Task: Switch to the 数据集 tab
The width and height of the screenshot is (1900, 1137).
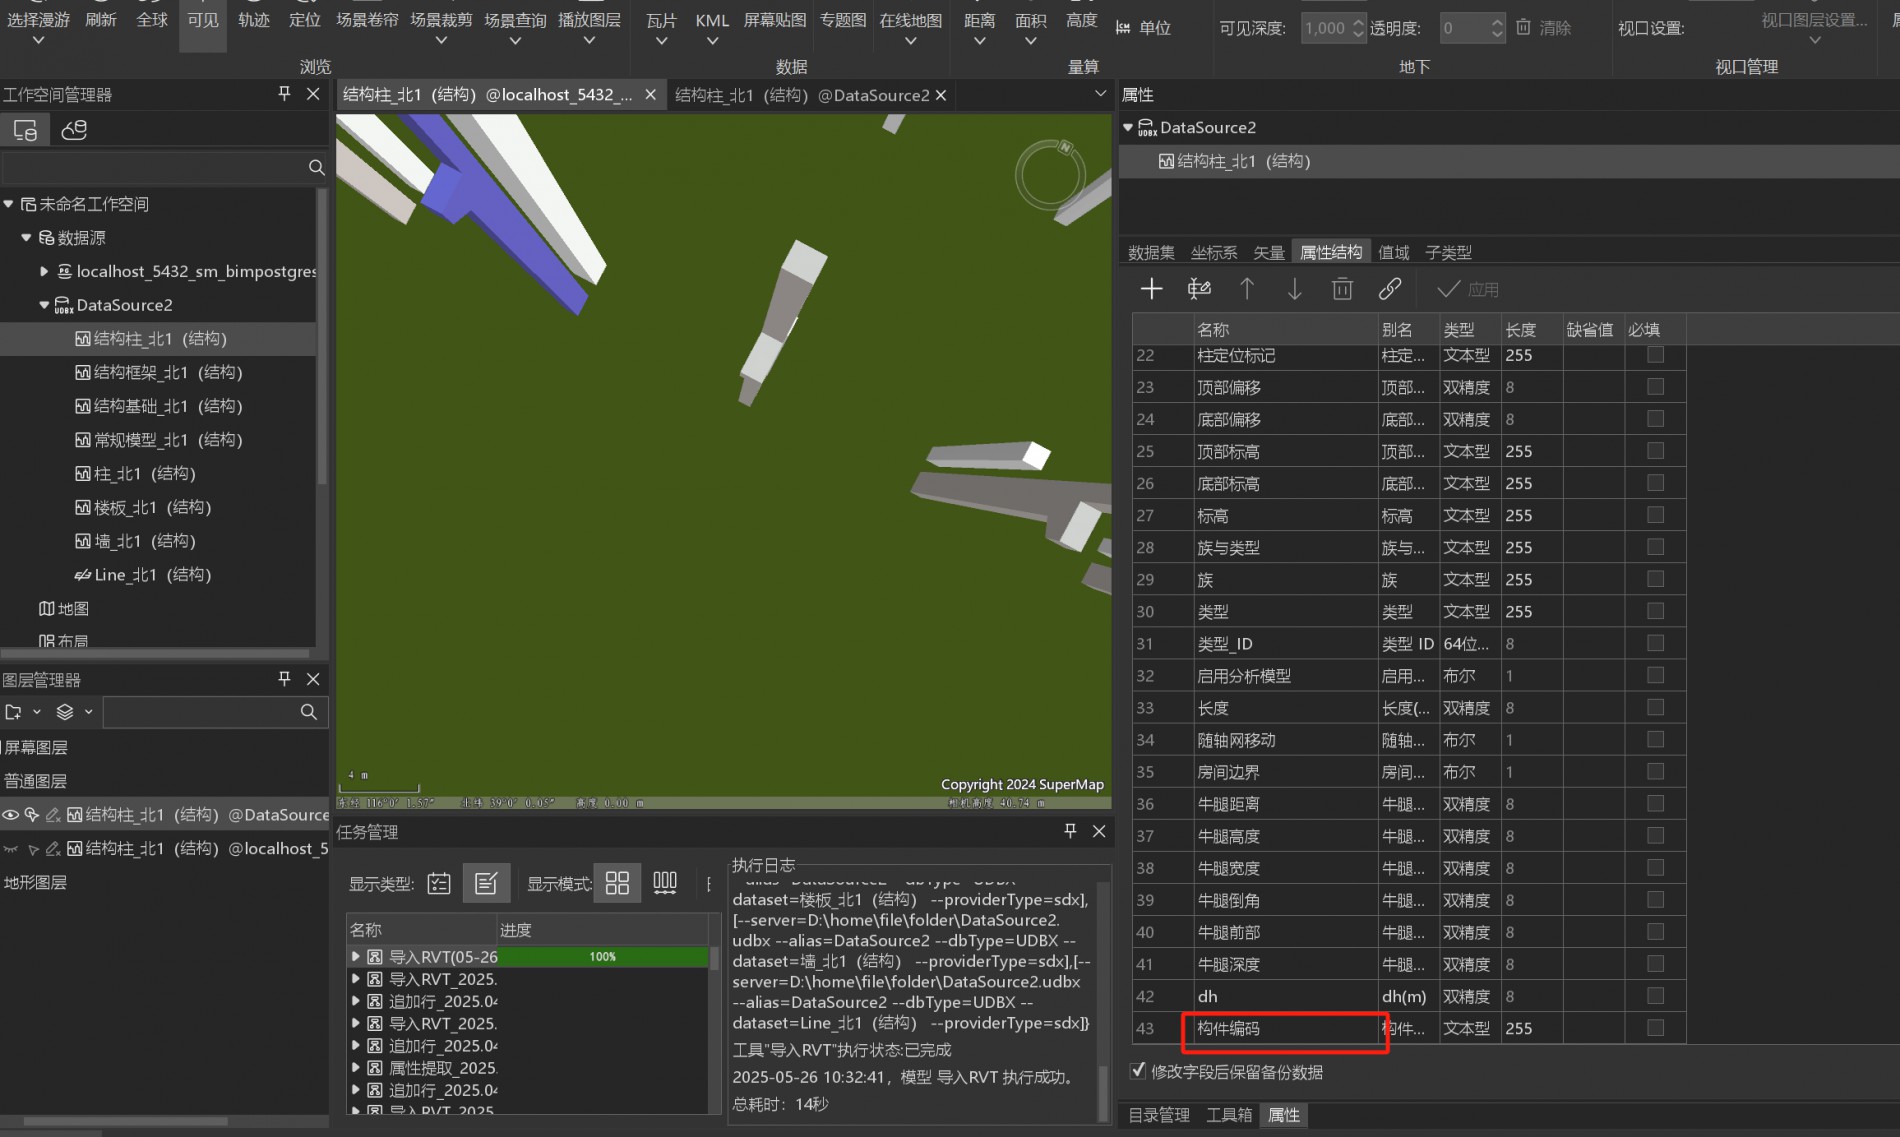Action: (x=1151, y=253)
